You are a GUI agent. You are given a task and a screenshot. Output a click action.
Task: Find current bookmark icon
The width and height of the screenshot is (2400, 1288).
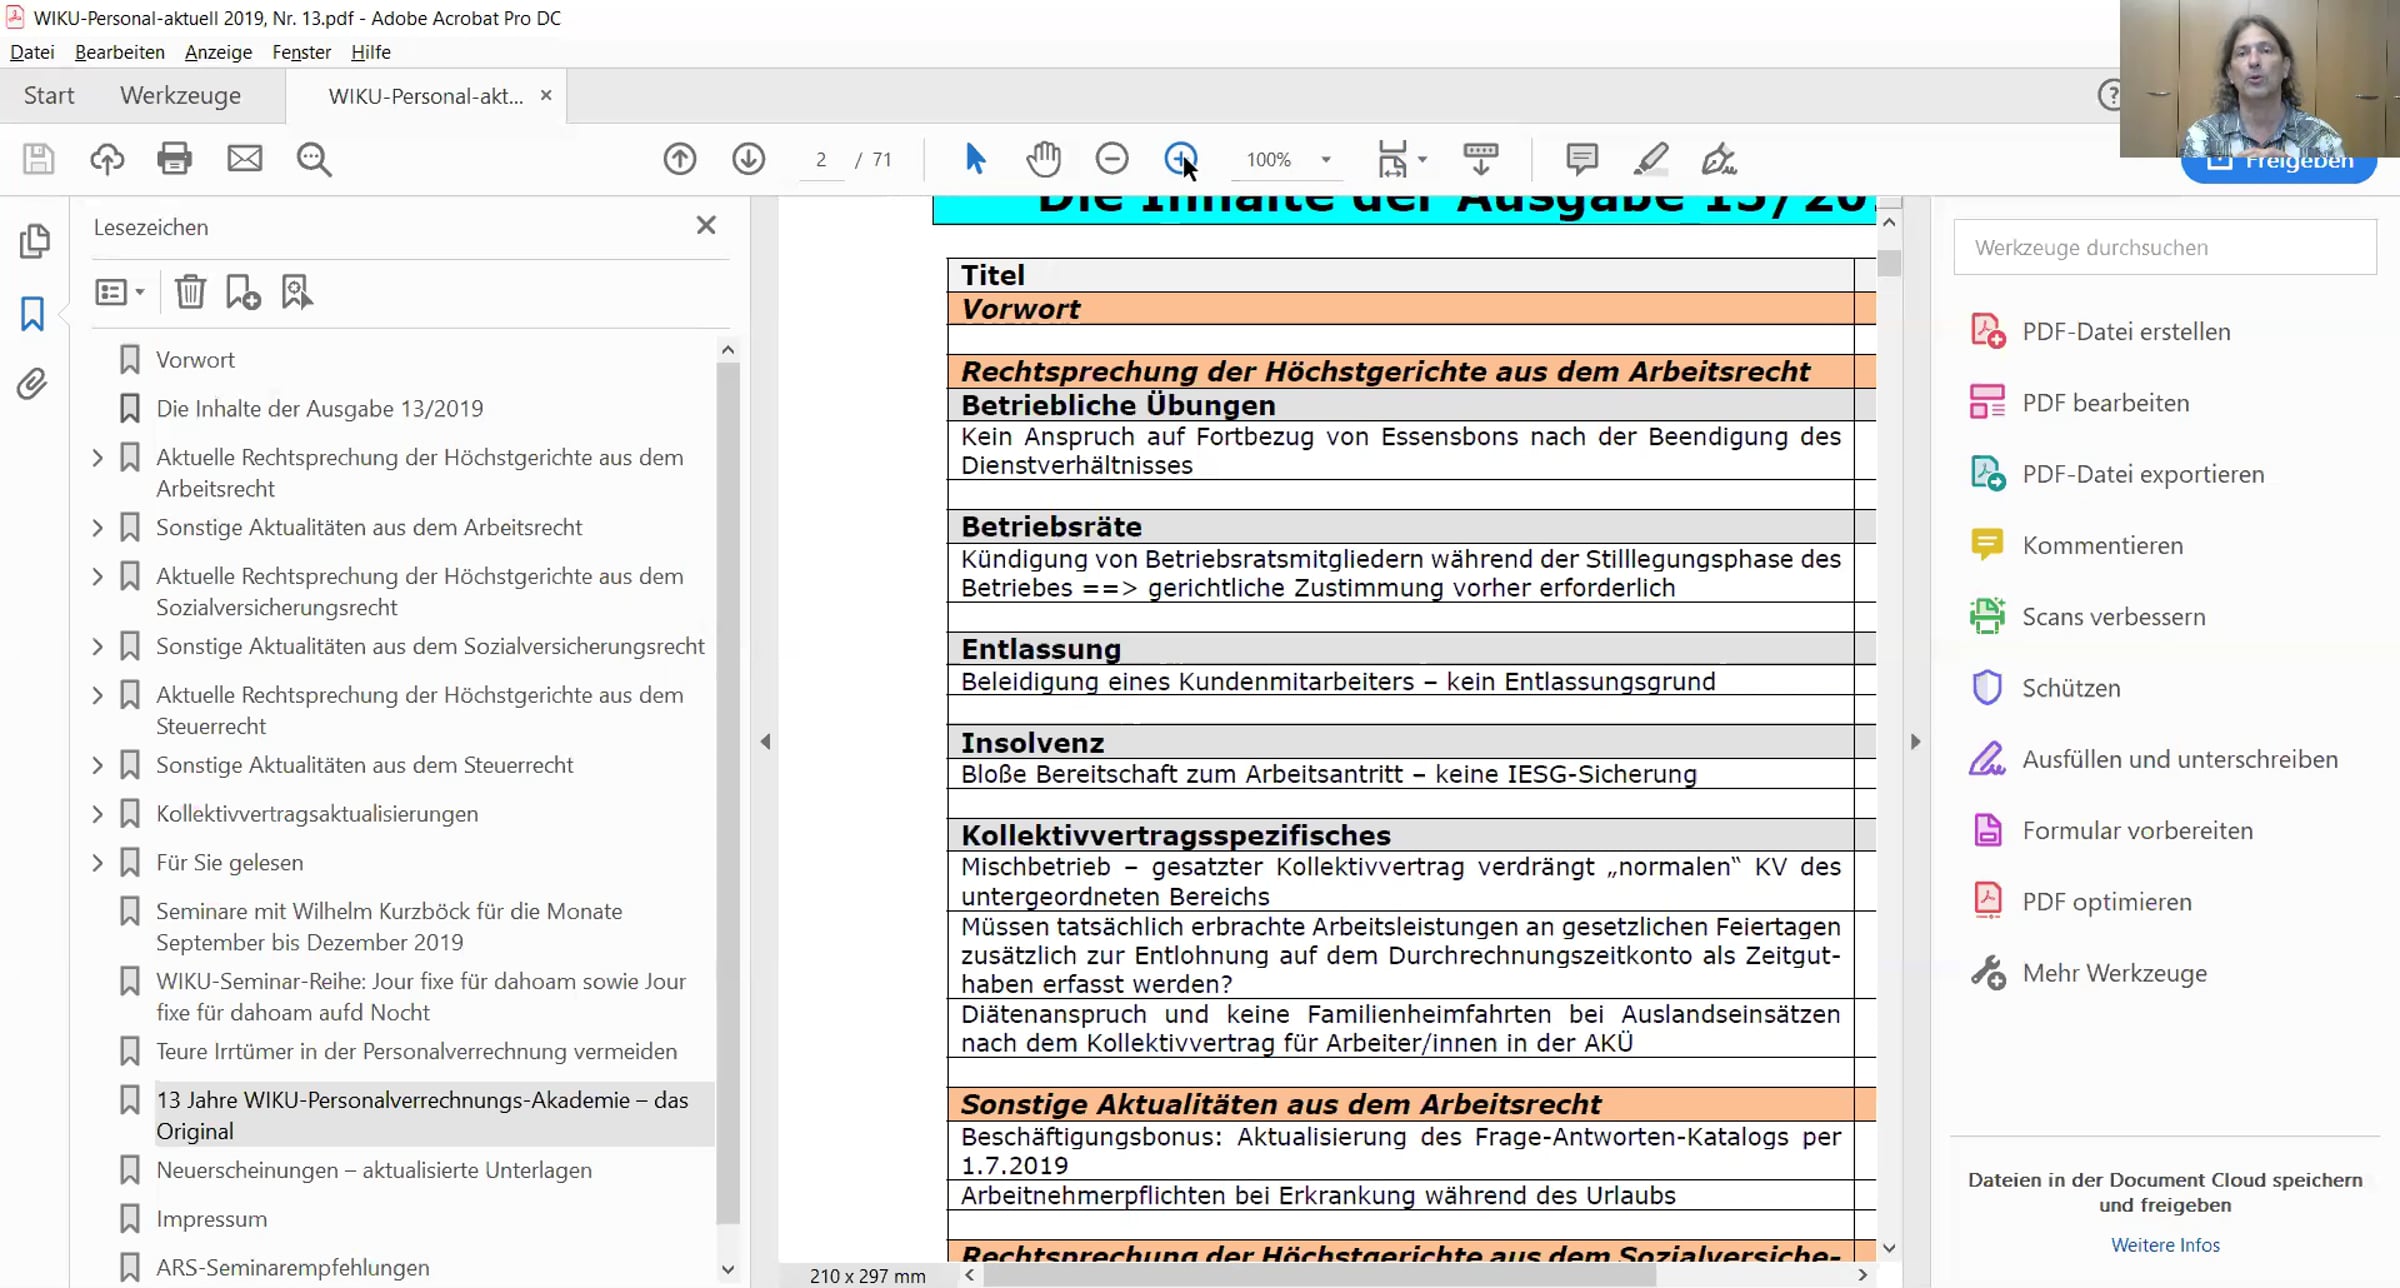click(x=297, y=292)
